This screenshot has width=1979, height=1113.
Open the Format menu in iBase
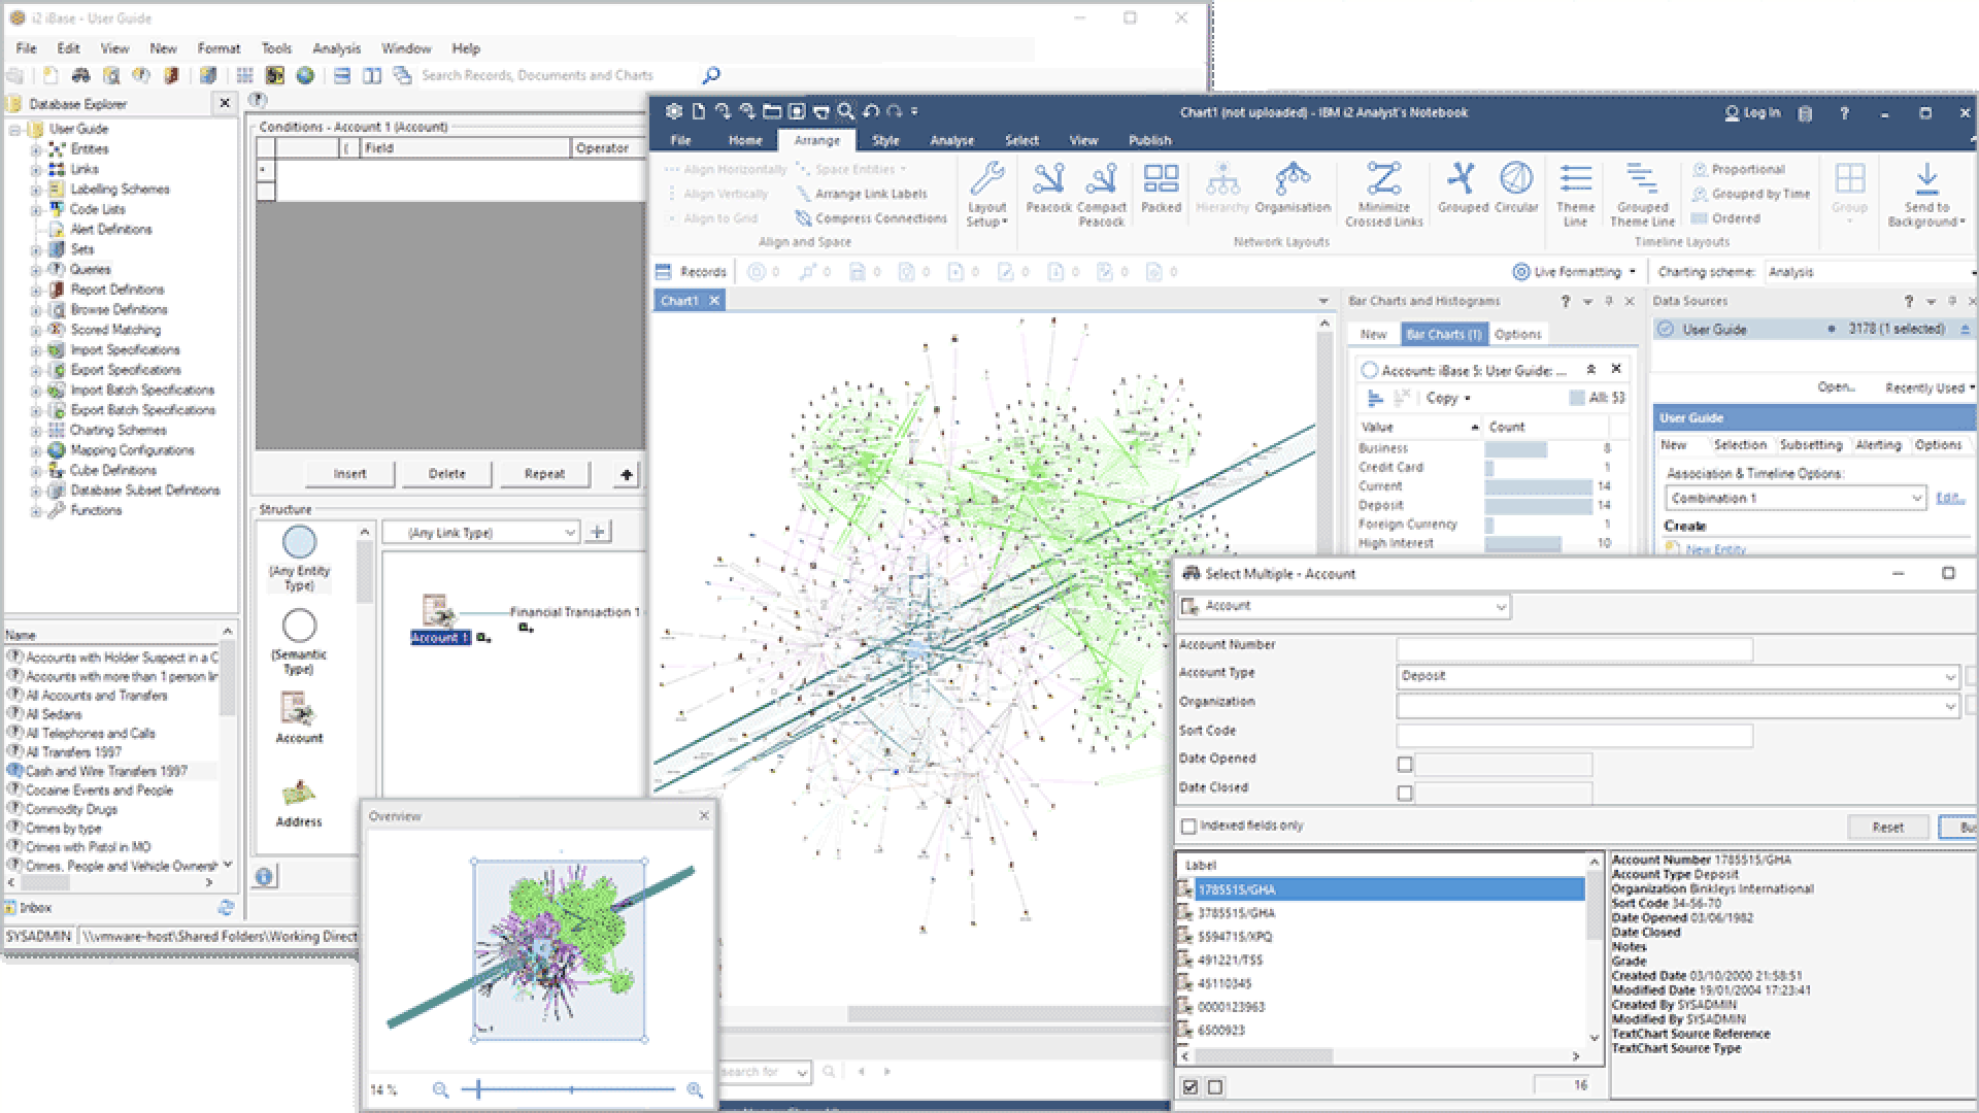click(x=218, y=48)
